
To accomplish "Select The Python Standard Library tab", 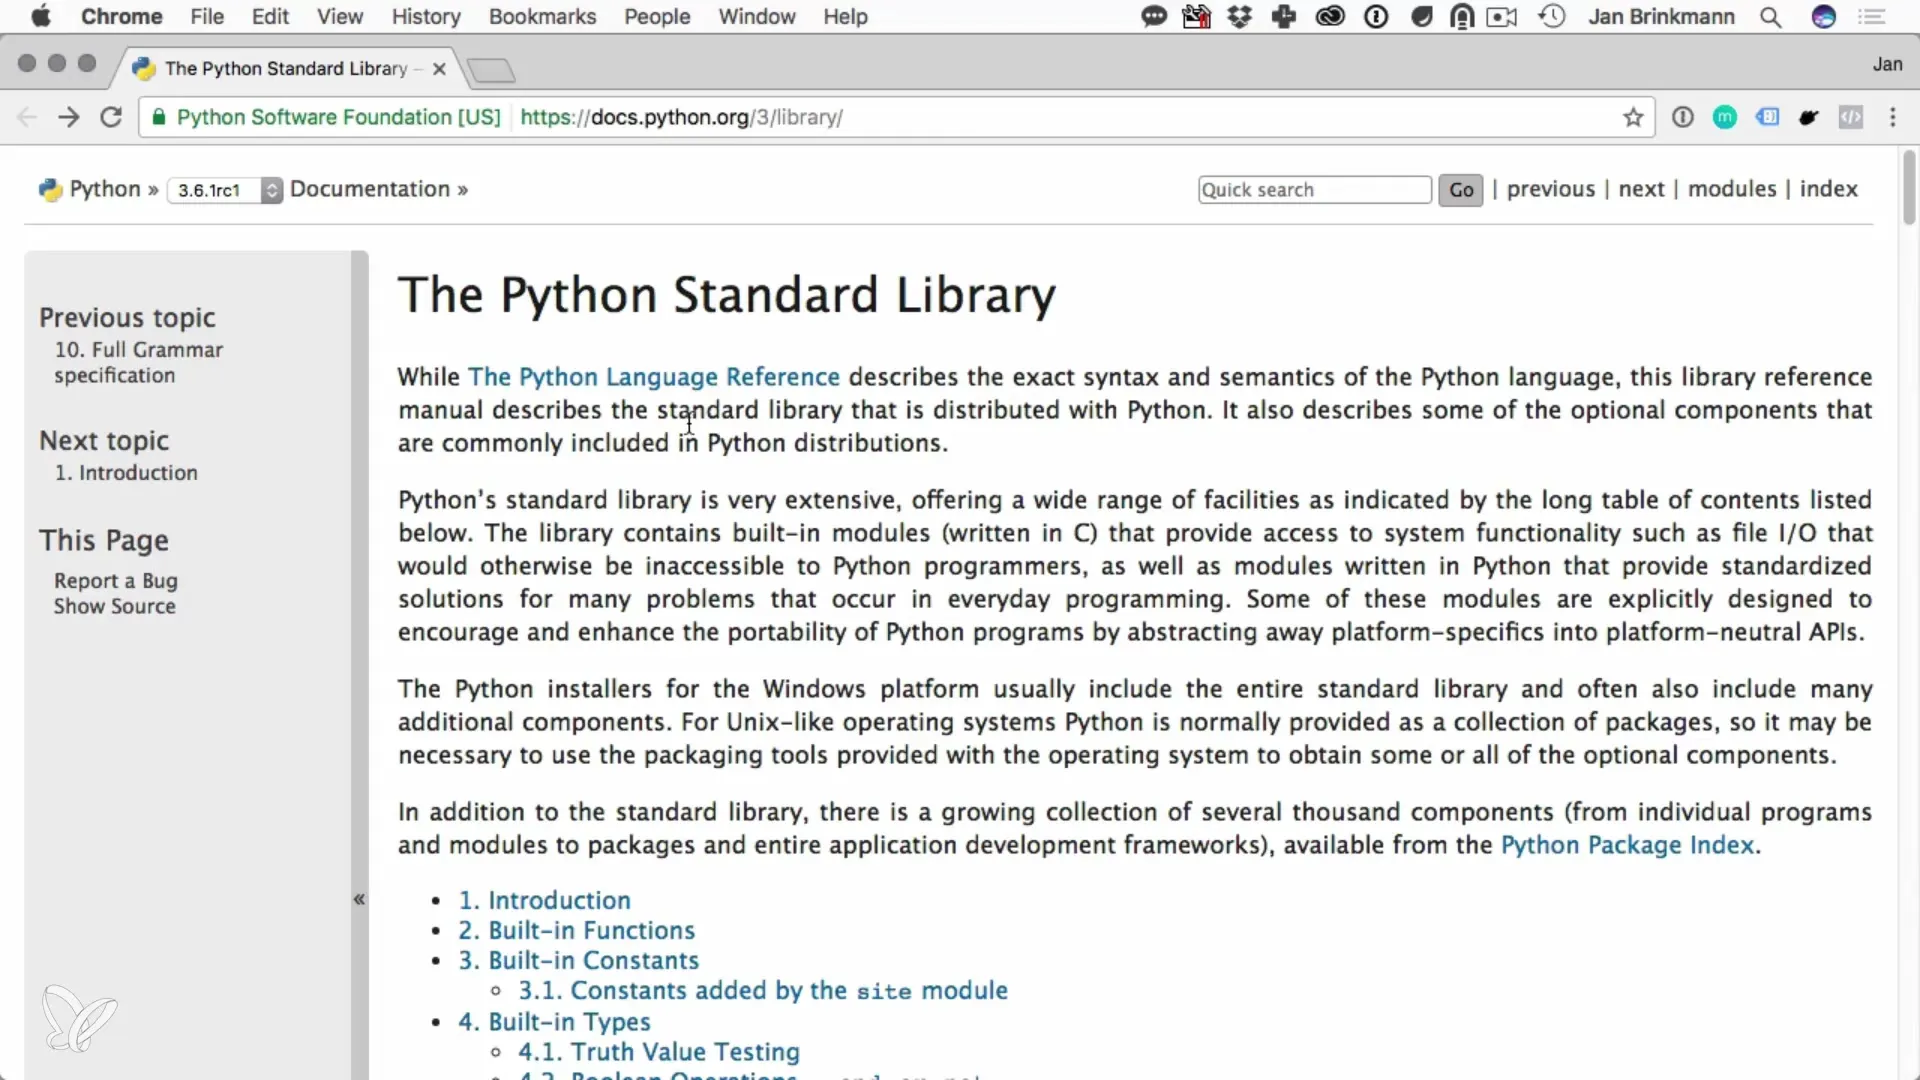I will click(x=285, y=68).
